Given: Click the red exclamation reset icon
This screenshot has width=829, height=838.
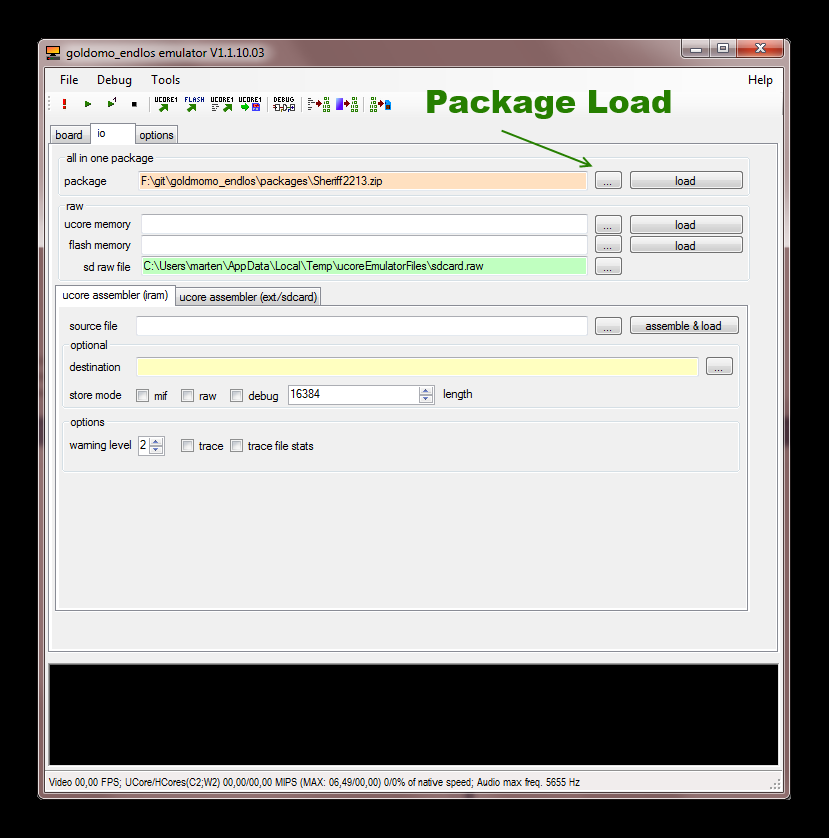Looking at the screenshot, I should point(65,104).
